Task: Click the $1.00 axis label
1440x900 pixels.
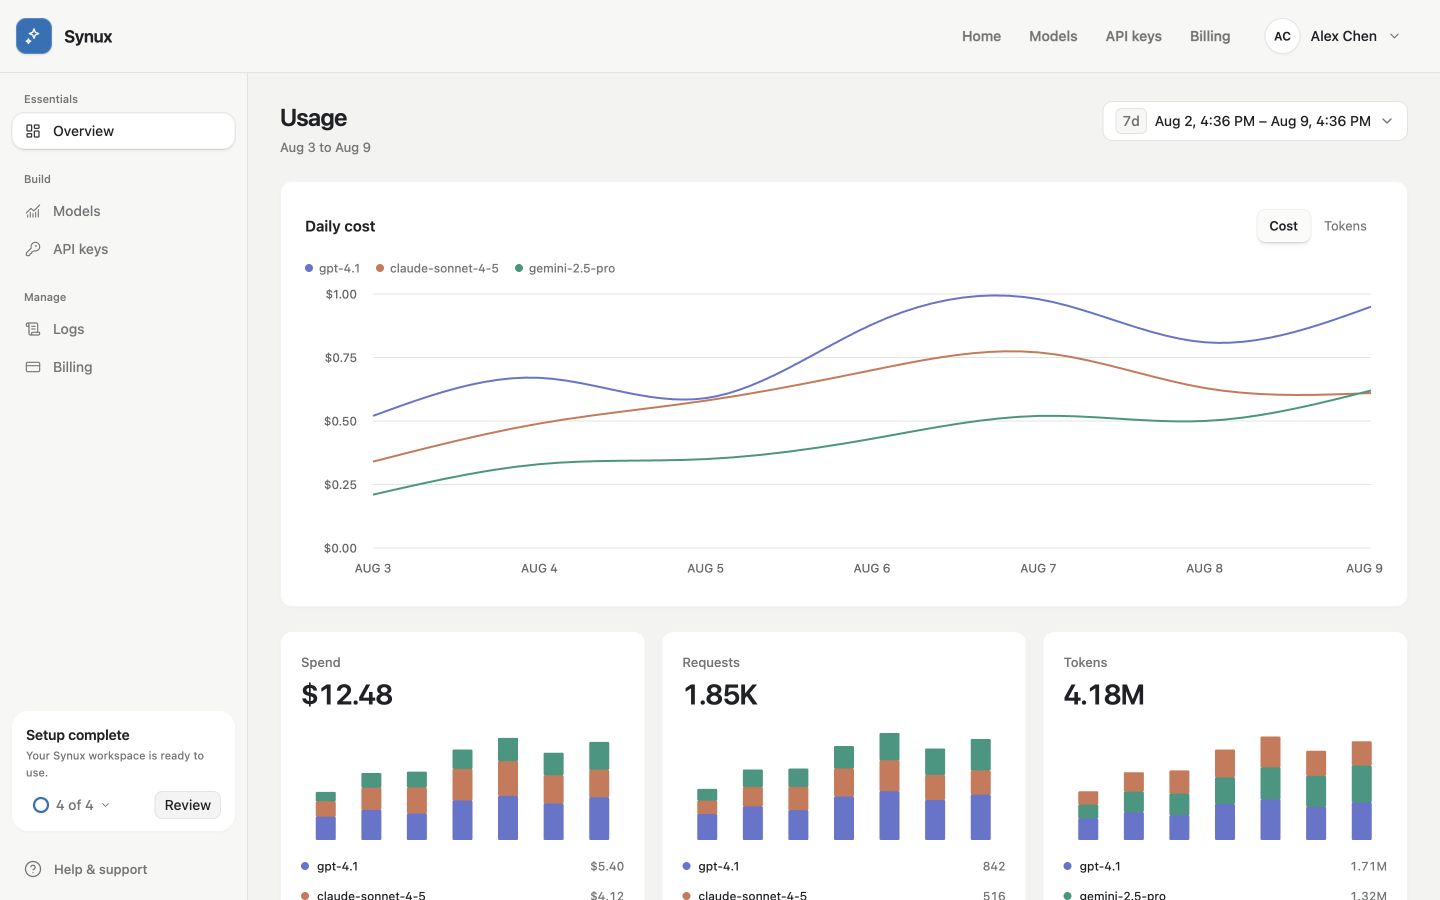Action: [341, 294]
